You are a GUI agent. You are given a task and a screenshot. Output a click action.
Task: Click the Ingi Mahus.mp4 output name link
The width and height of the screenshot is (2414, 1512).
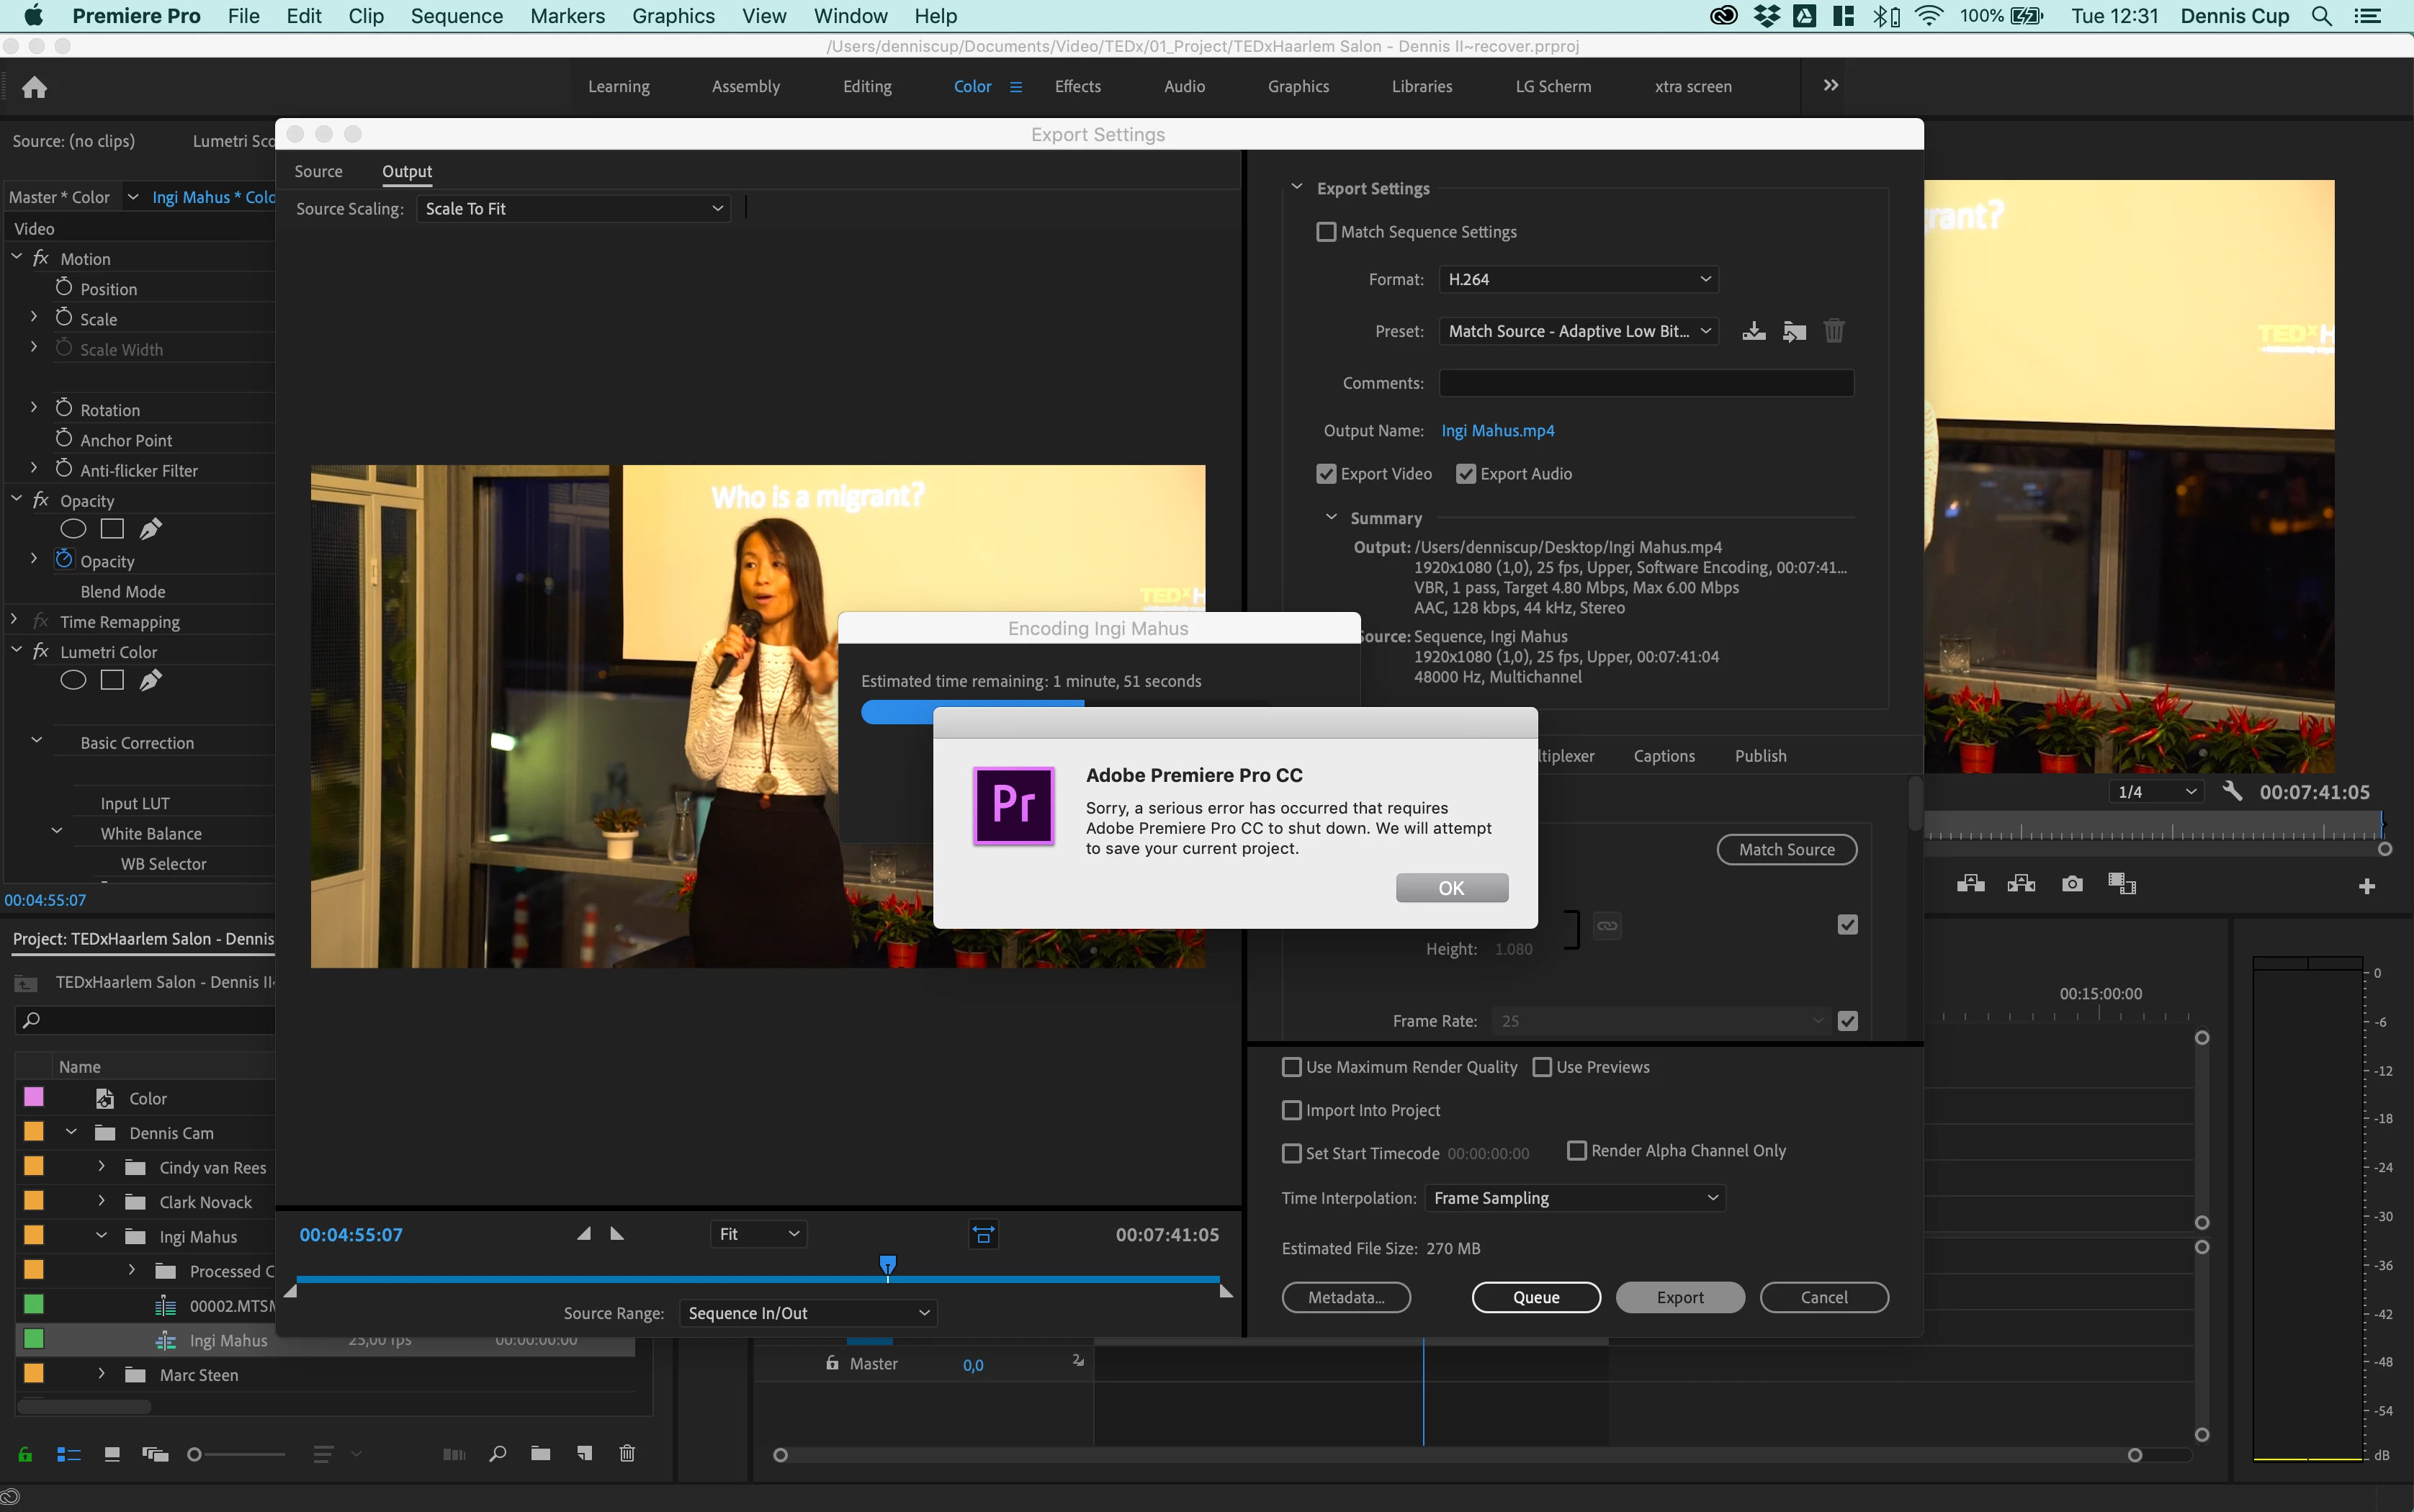1497,431
